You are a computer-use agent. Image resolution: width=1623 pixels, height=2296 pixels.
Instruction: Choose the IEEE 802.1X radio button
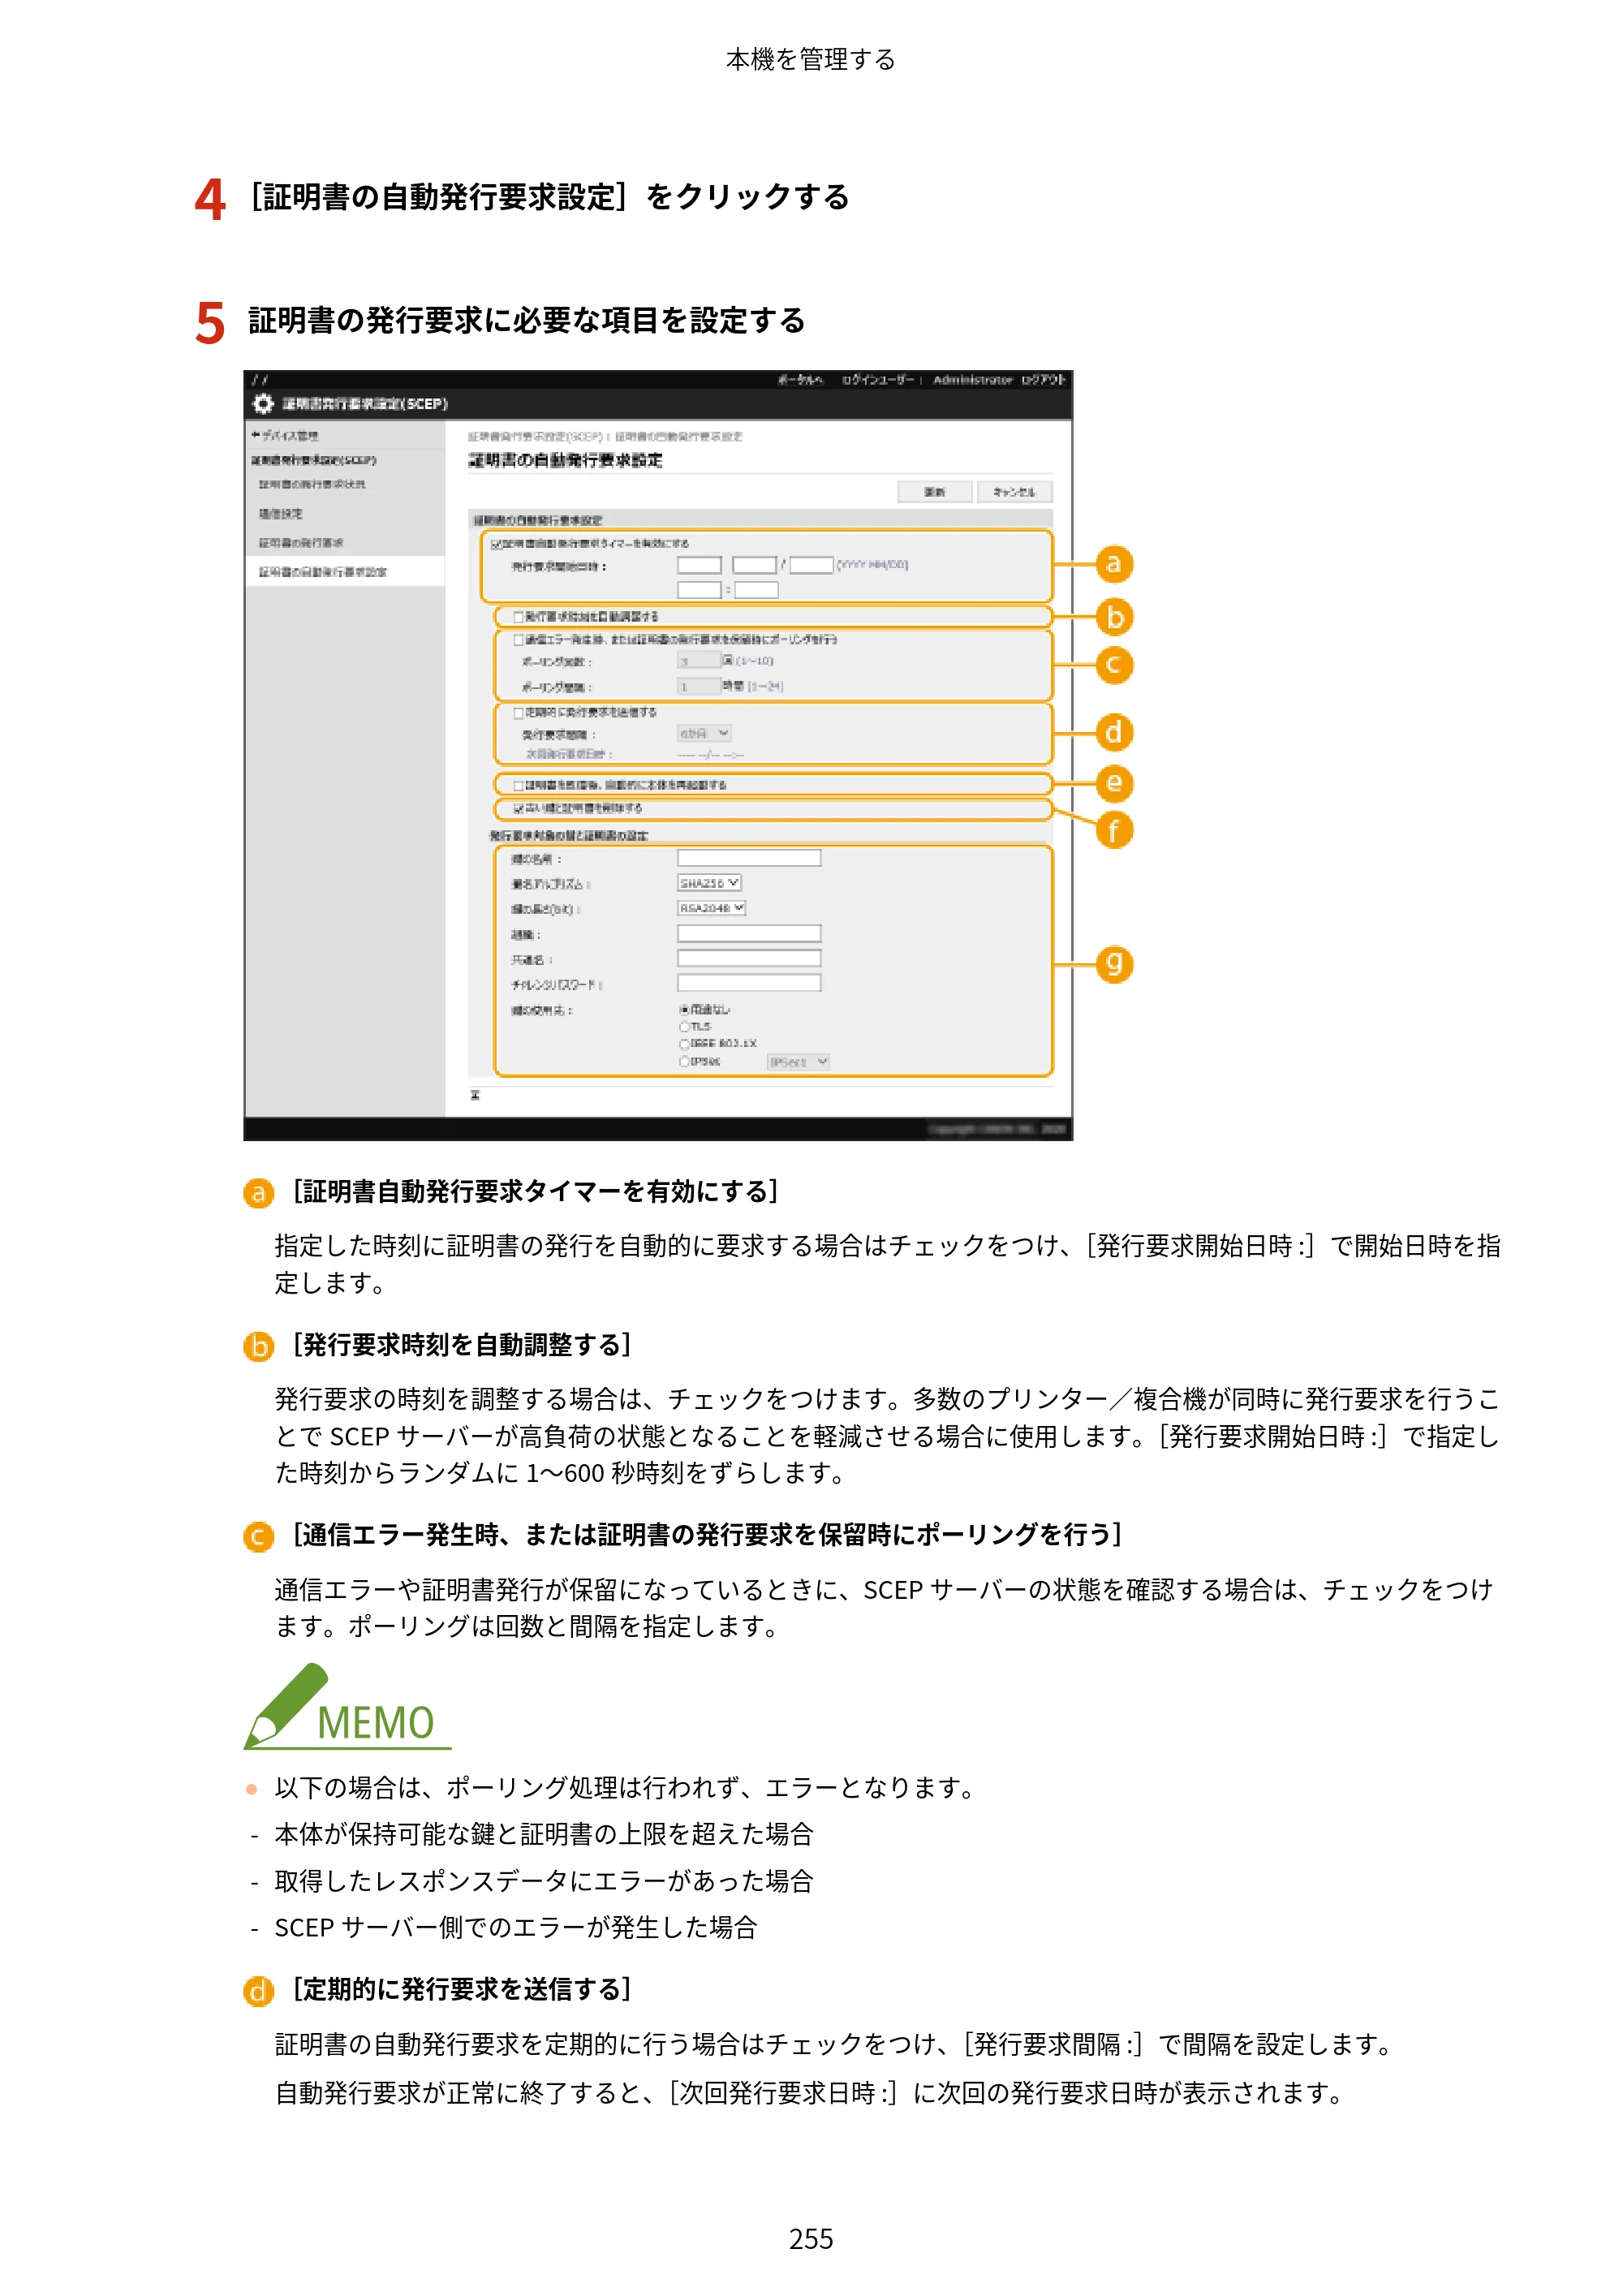(x=685, y=1044)
